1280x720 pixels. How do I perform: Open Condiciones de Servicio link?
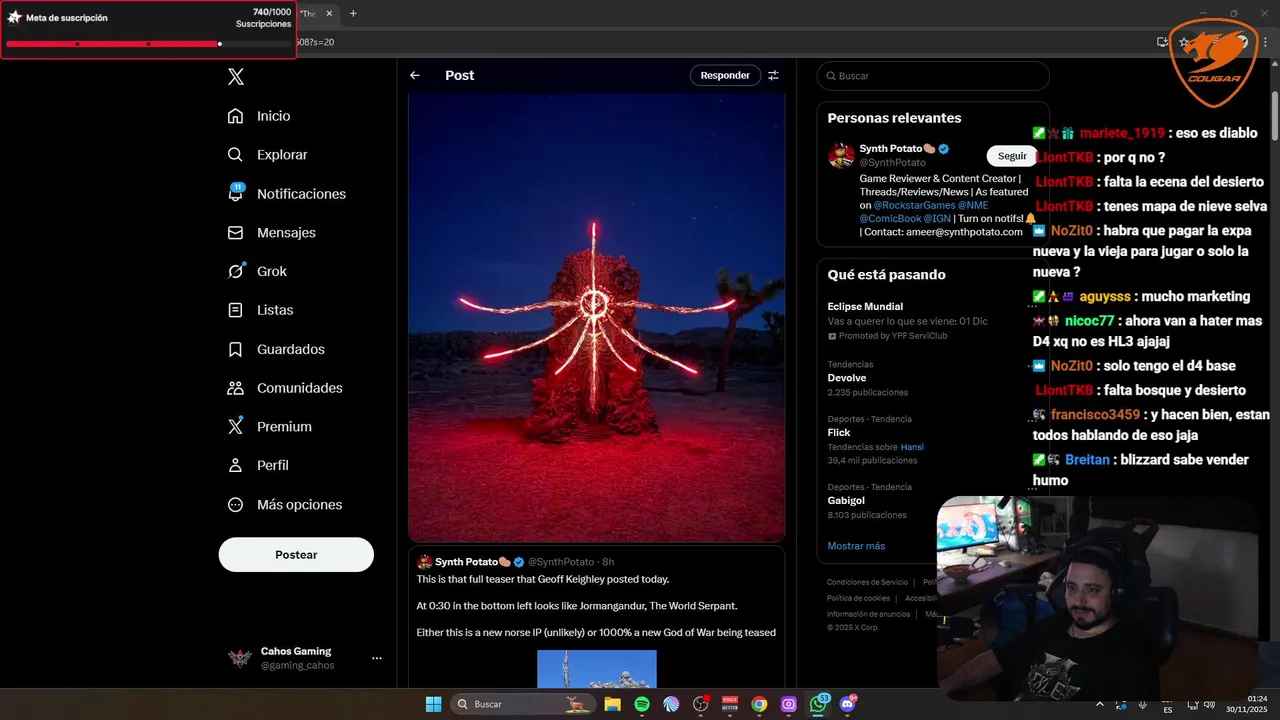(867, 582)
